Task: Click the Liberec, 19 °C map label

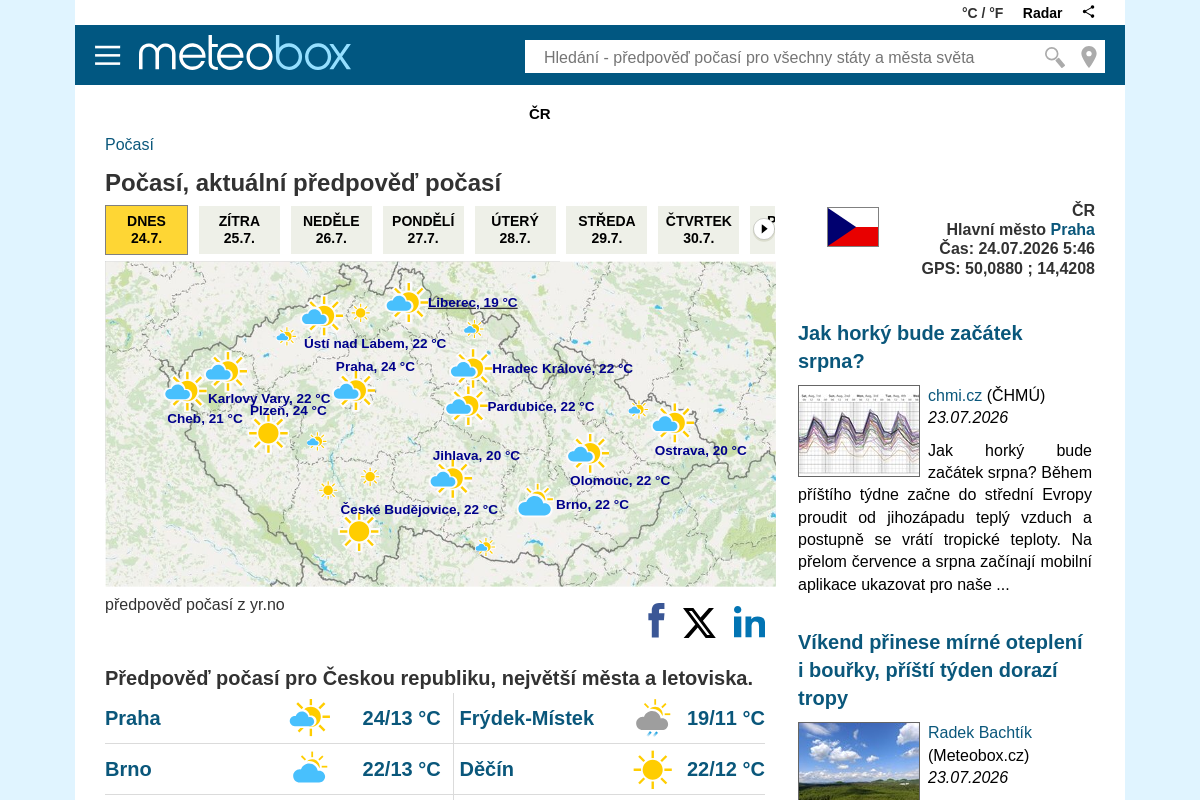Action: click(x=473, y=303)
